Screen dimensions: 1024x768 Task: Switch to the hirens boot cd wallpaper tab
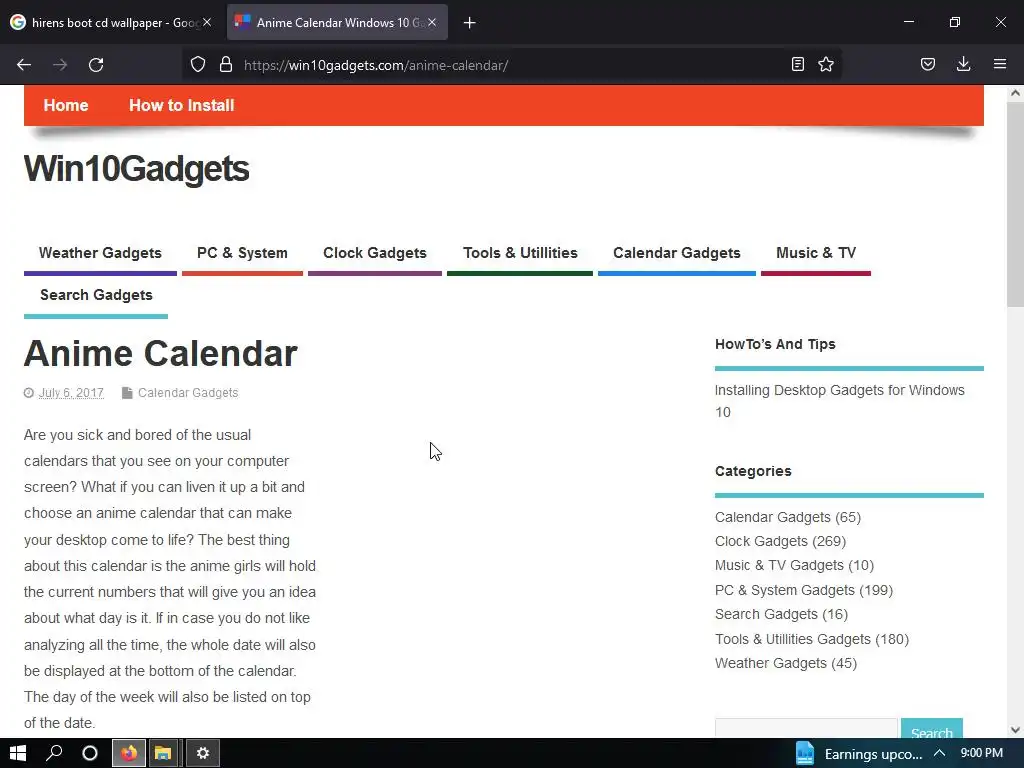[111, 22]
